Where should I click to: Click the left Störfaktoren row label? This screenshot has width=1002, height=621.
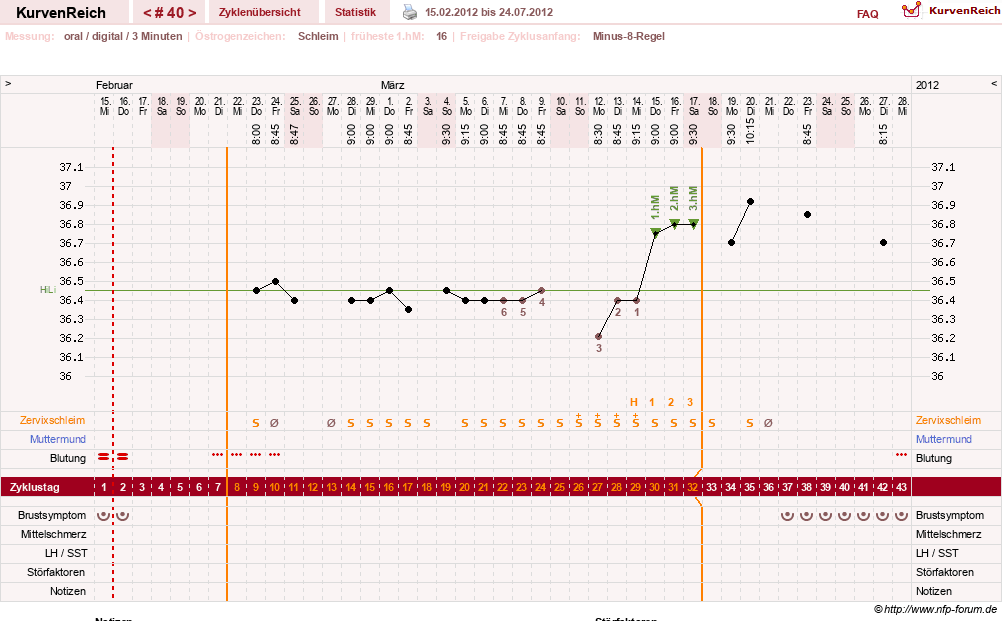(56, 572)
